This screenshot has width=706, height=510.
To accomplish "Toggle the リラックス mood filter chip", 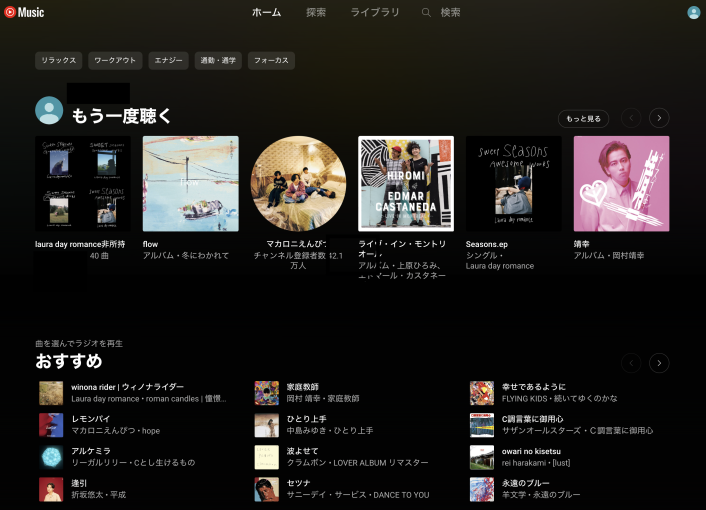I will coord(58,61).
